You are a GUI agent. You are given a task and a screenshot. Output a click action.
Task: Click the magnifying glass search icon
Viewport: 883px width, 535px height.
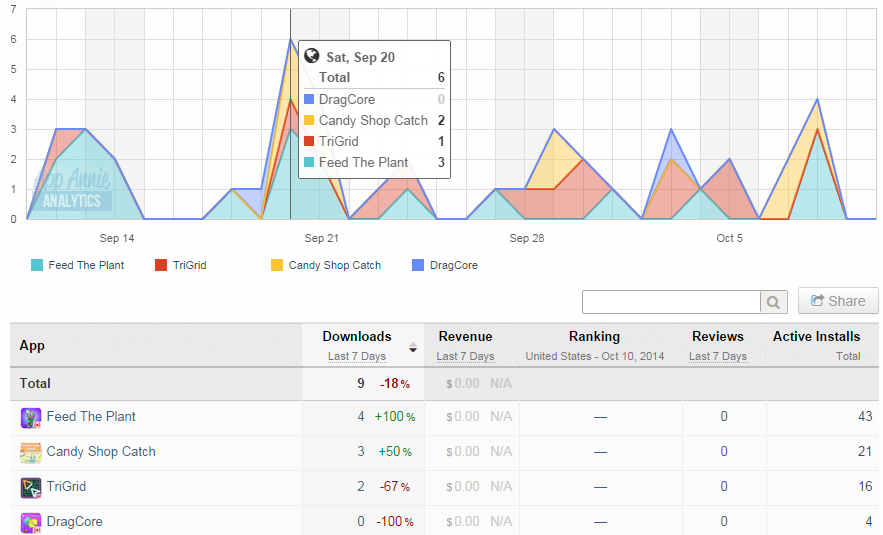tap(773, 302)
